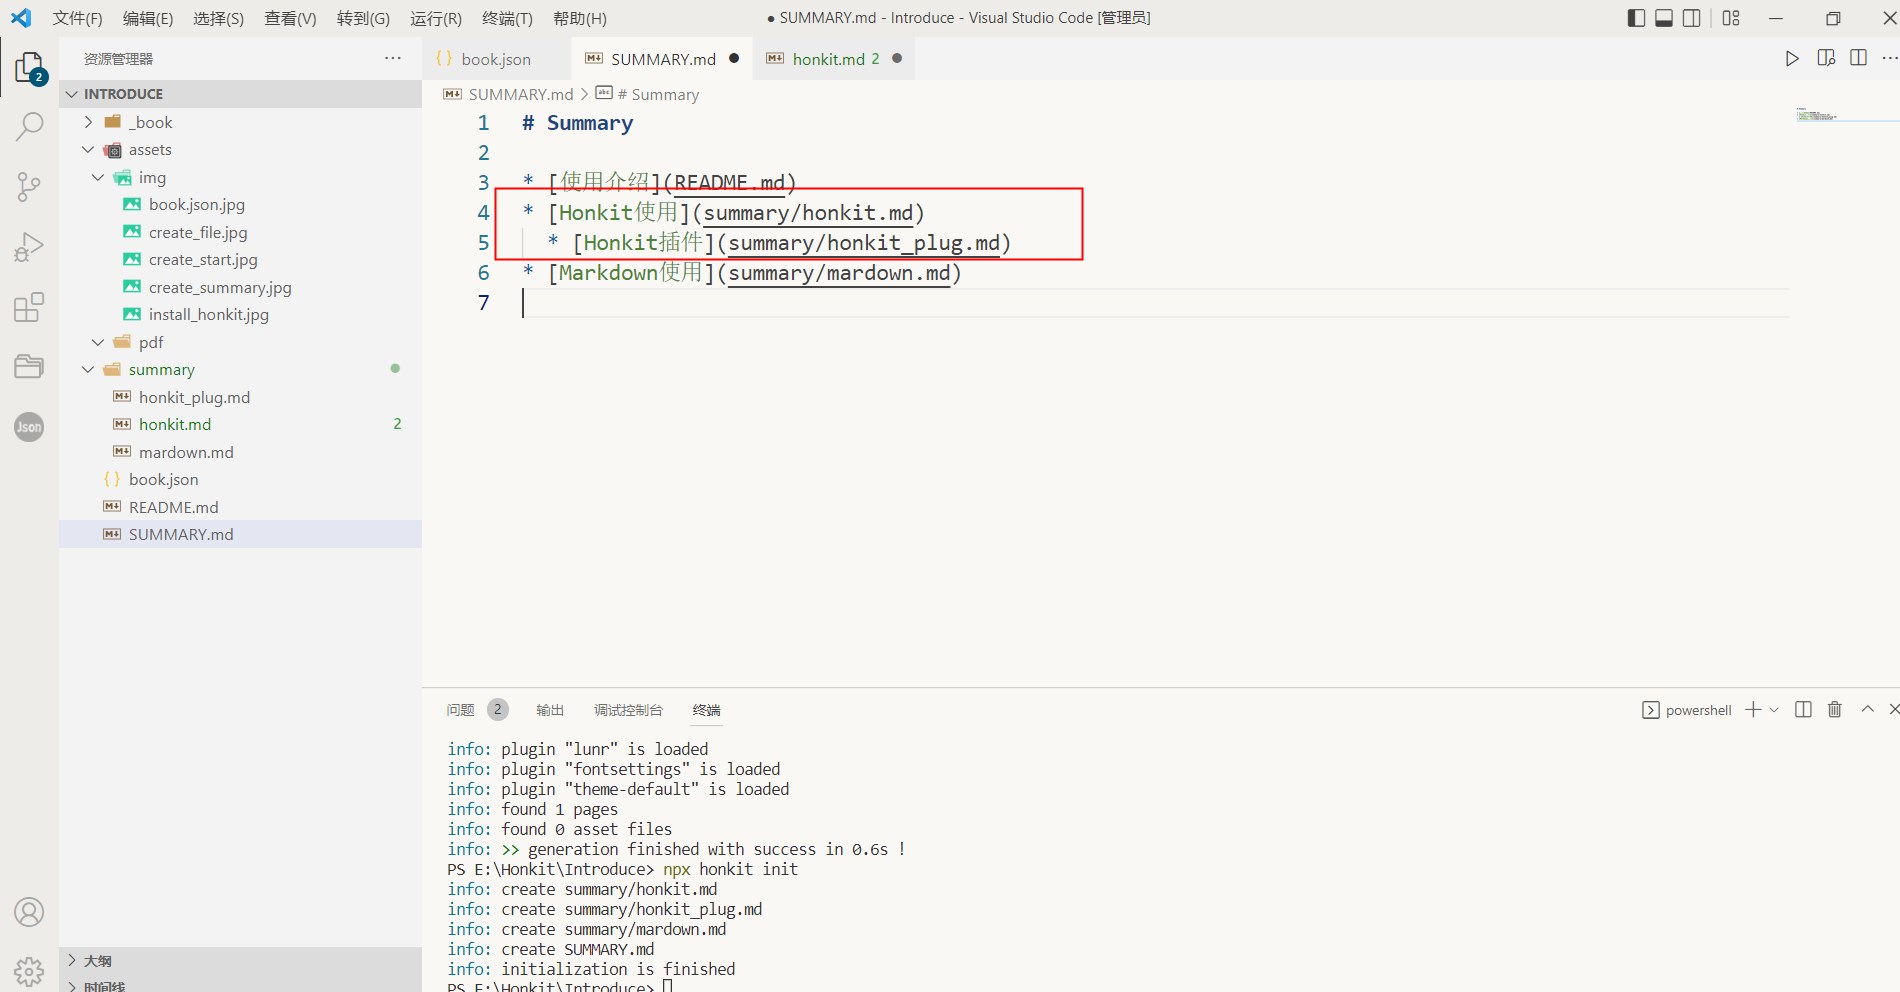The width and height of the screenshot is (1900, 992).
Task: Open create_start.jpg in explorer
Action: [x=240, y=259]
